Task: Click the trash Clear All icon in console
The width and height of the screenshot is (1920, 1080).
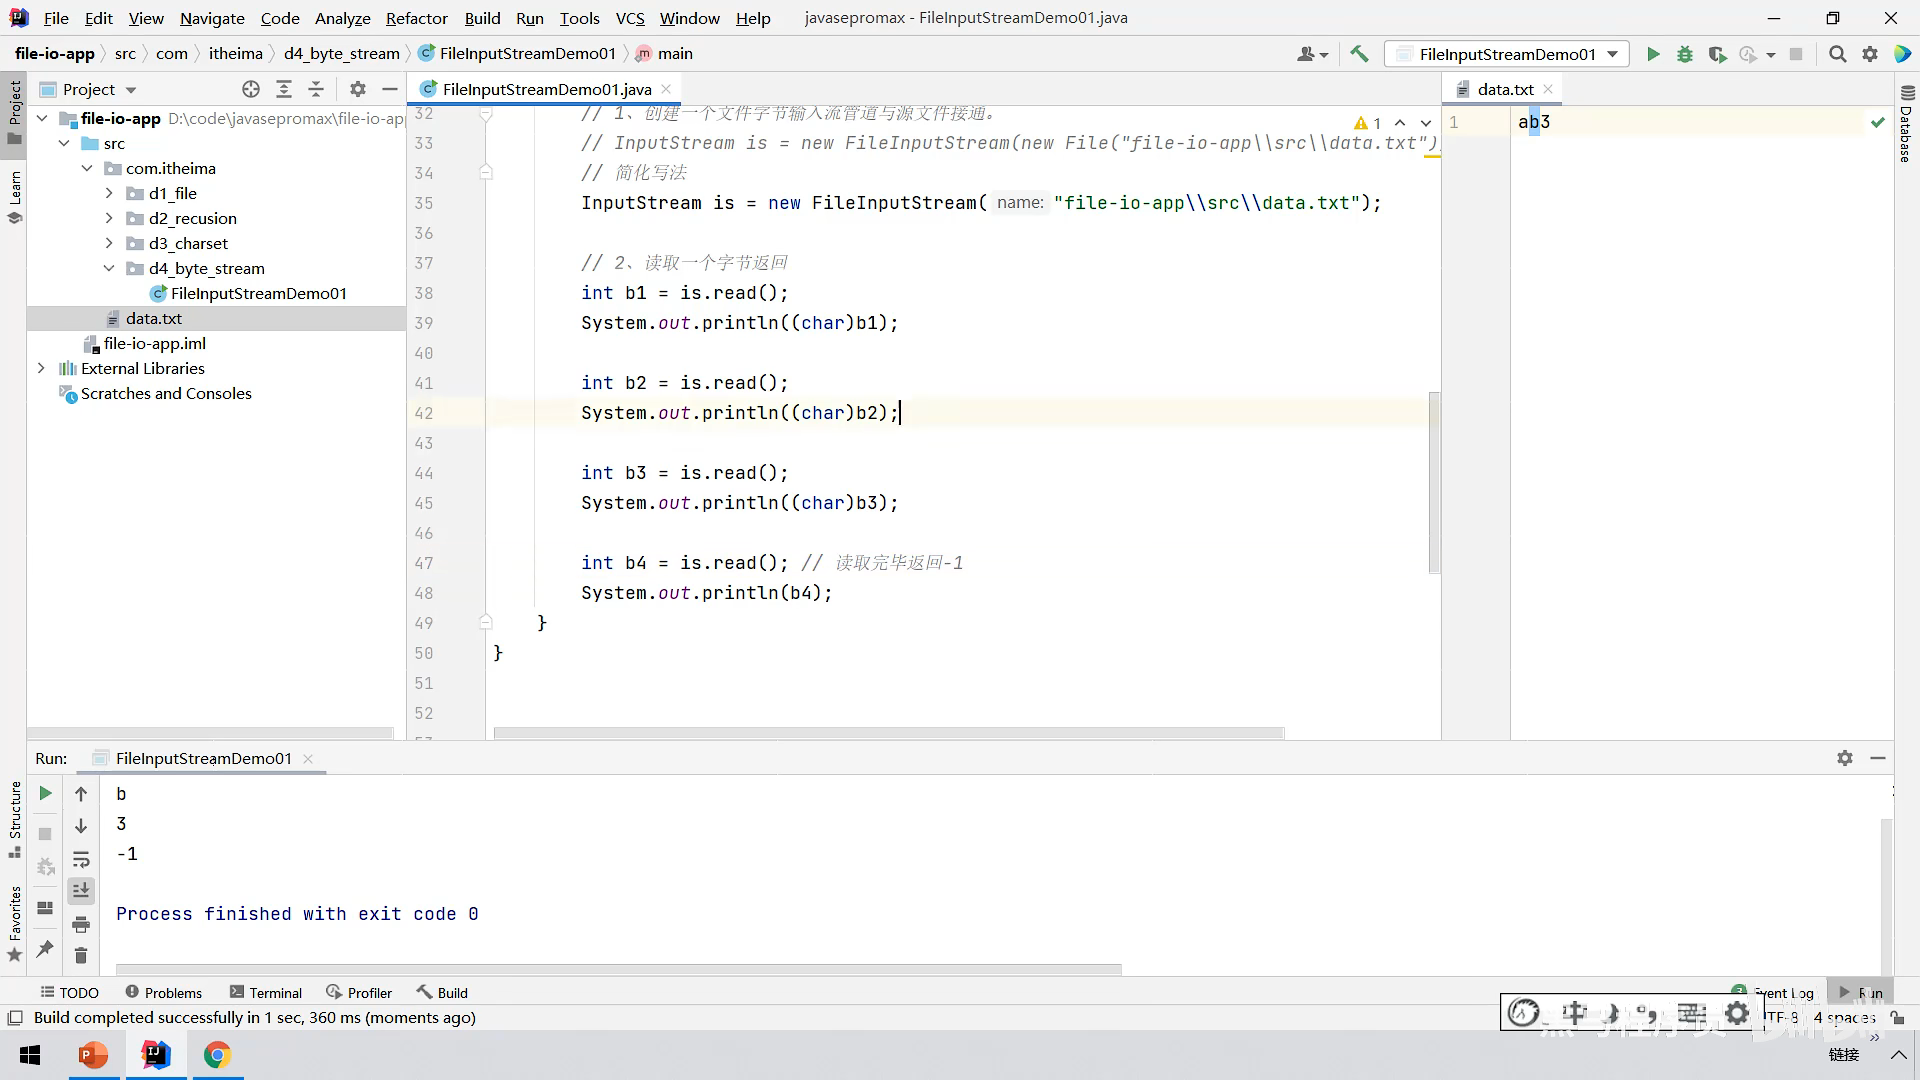Action: [x=81, y=956]
